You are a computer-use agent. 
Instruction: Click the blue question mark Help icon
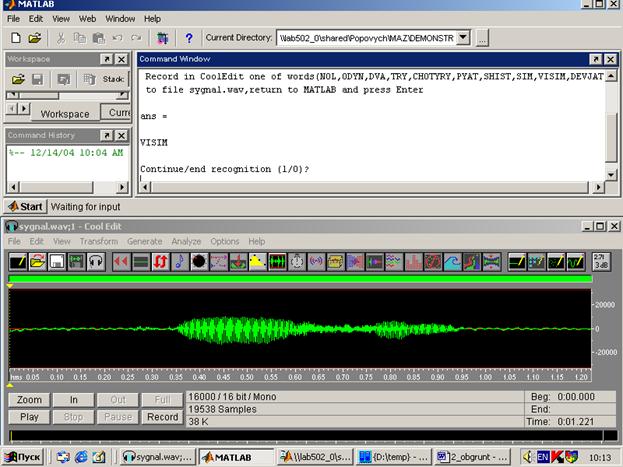[189, 38]
